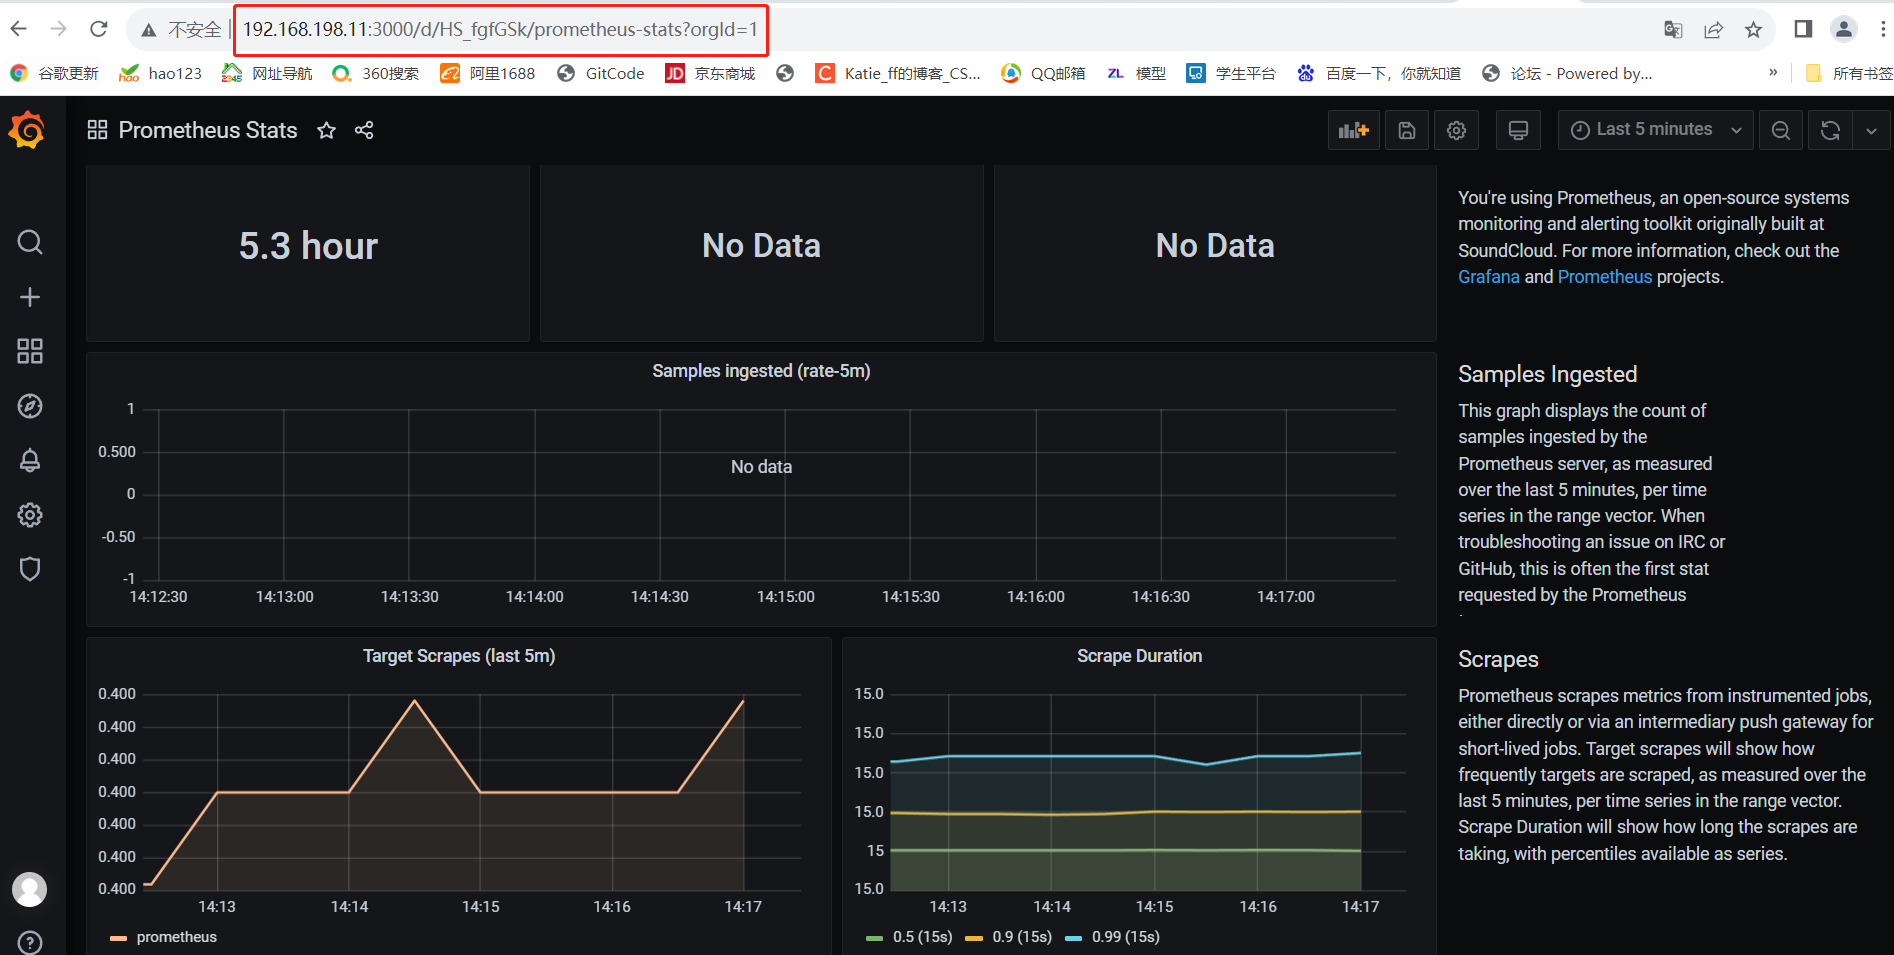Open the user profile avatar in sidebar
Image resolution: width=1894 pixels, height=955 pixels.
[x=30, y=889]
